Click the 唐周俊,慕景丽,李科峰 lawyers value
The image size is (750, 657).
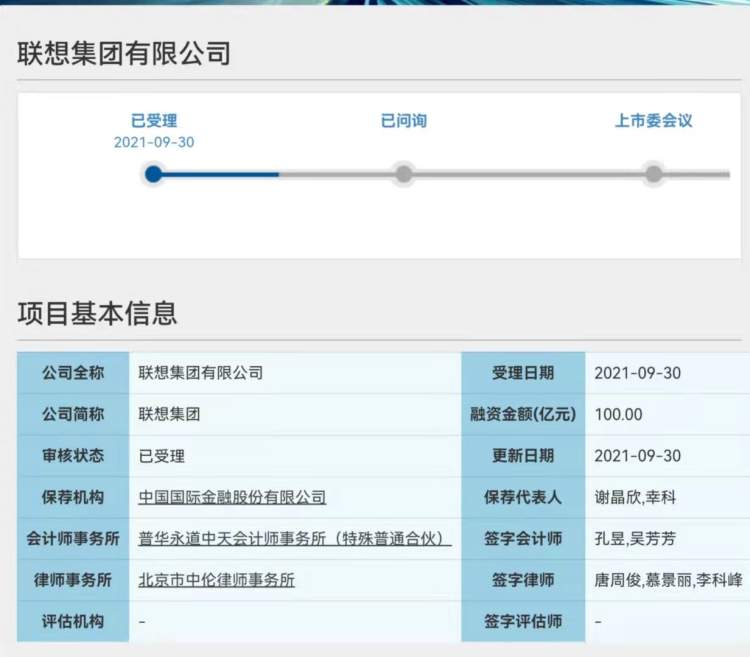coord(668,580)
